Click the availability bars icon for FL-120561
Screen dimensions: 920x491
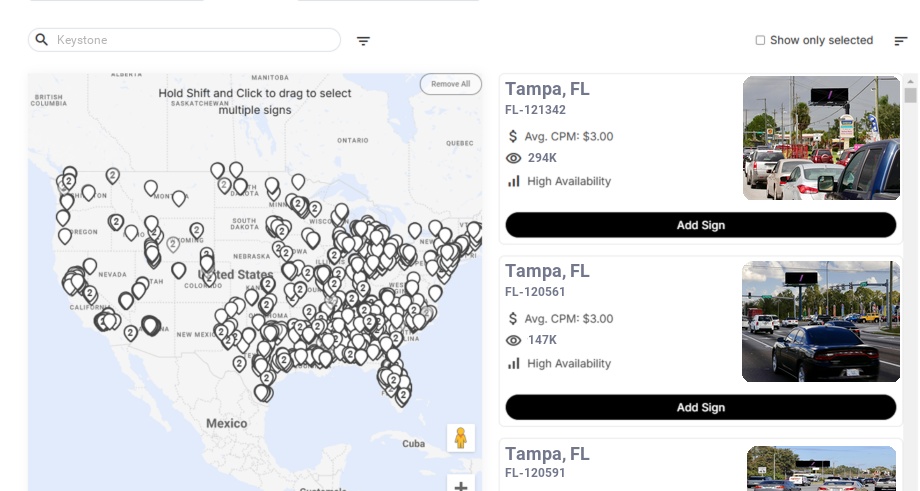coord(514,363)
